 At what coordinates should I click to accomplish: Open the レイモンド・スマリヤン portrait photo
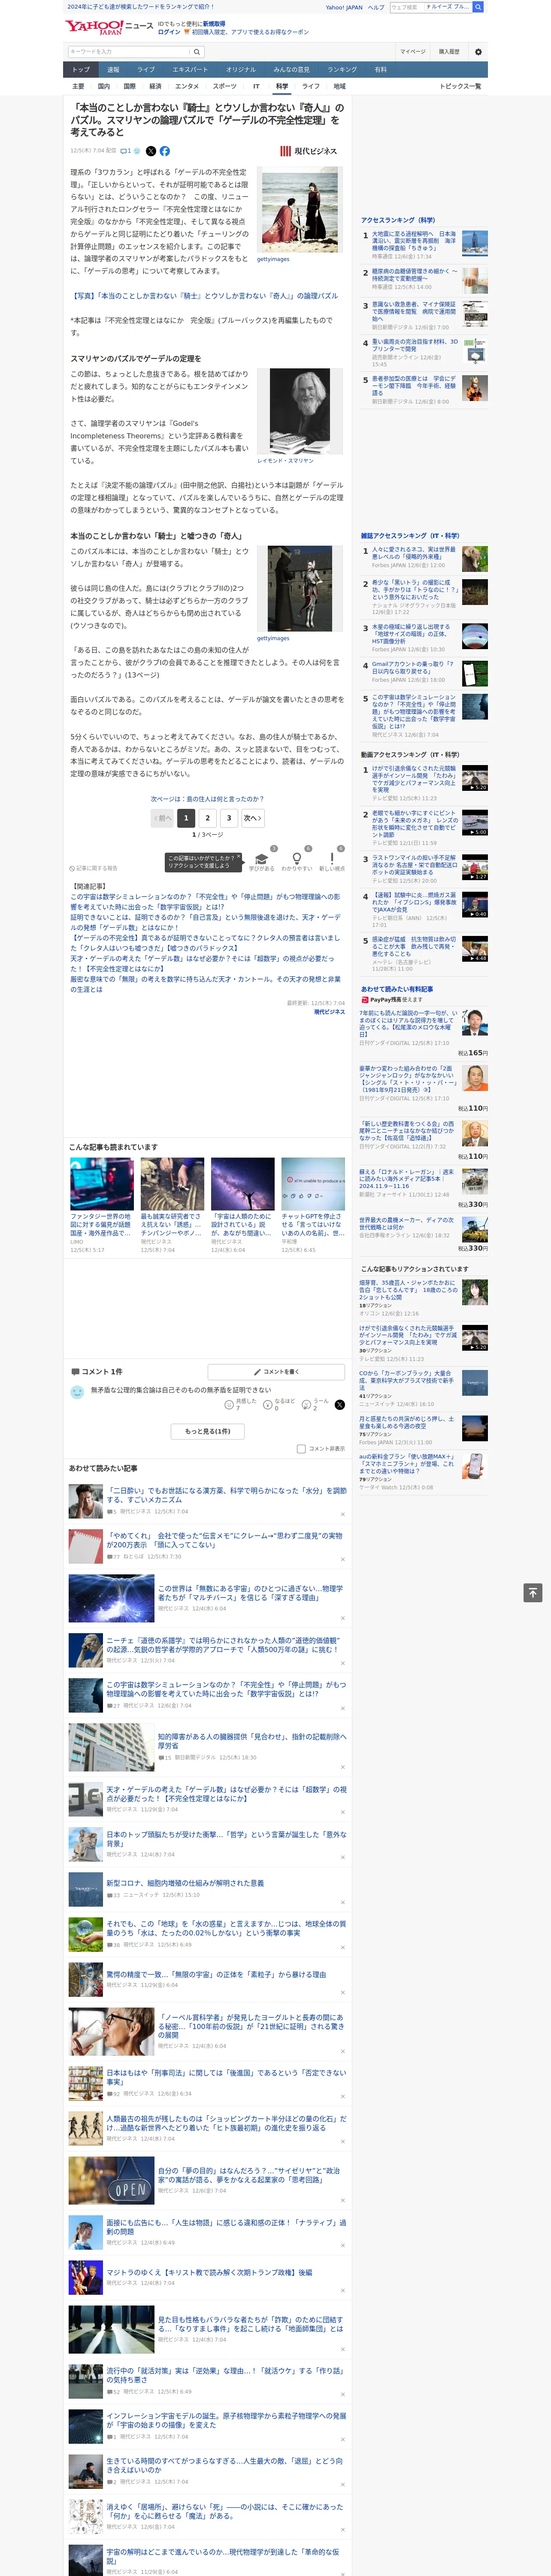point(300,411)
